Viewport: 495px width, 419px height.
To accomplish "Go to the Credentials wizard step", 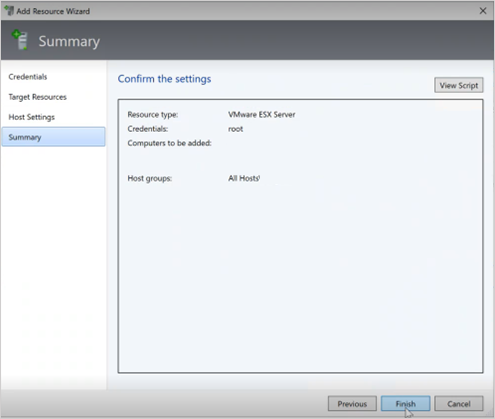I will (x=28, y=77).
